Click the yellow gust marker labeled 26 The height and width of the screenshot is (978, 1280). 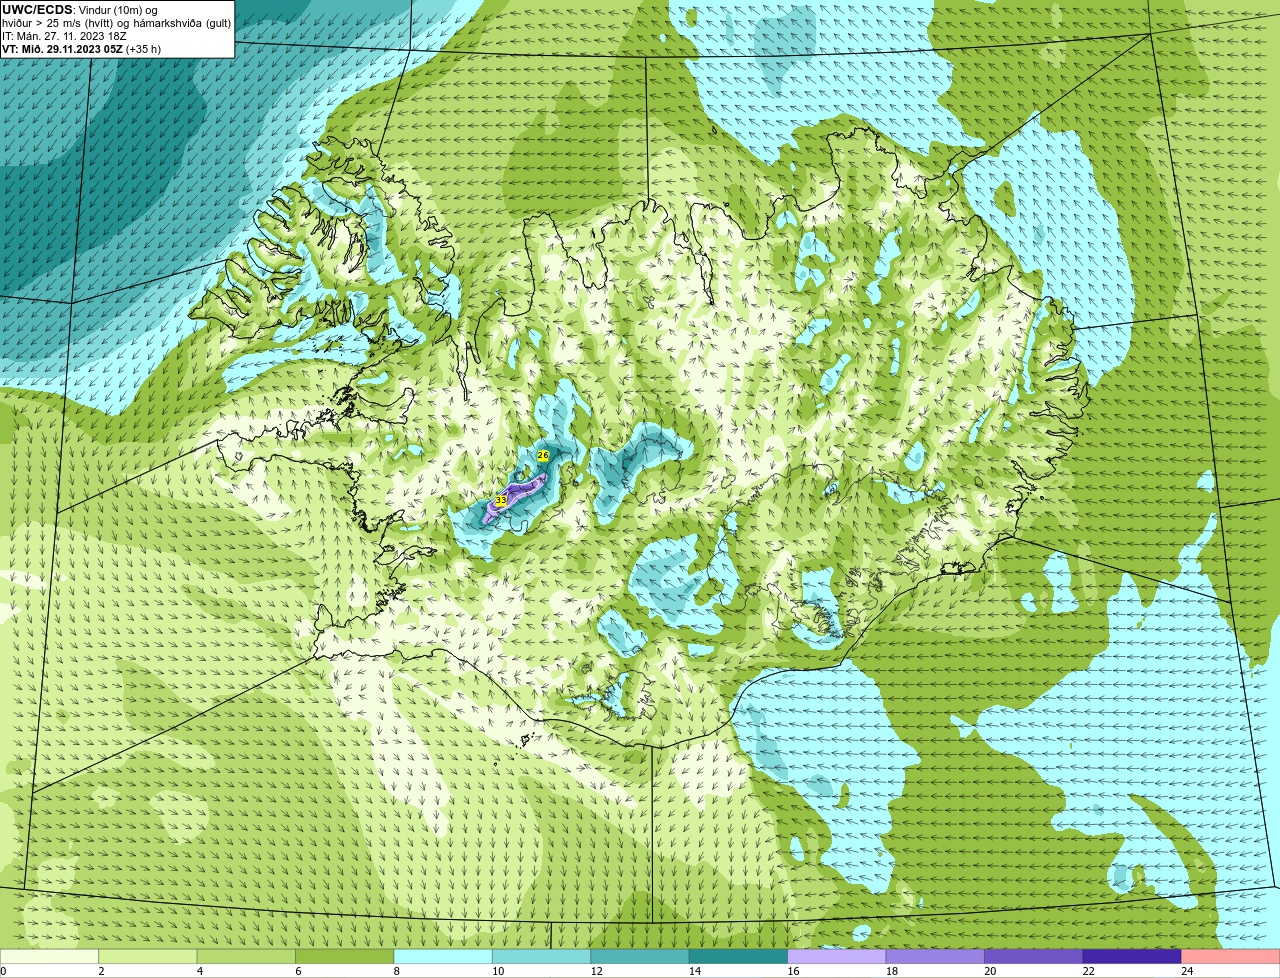543,455
